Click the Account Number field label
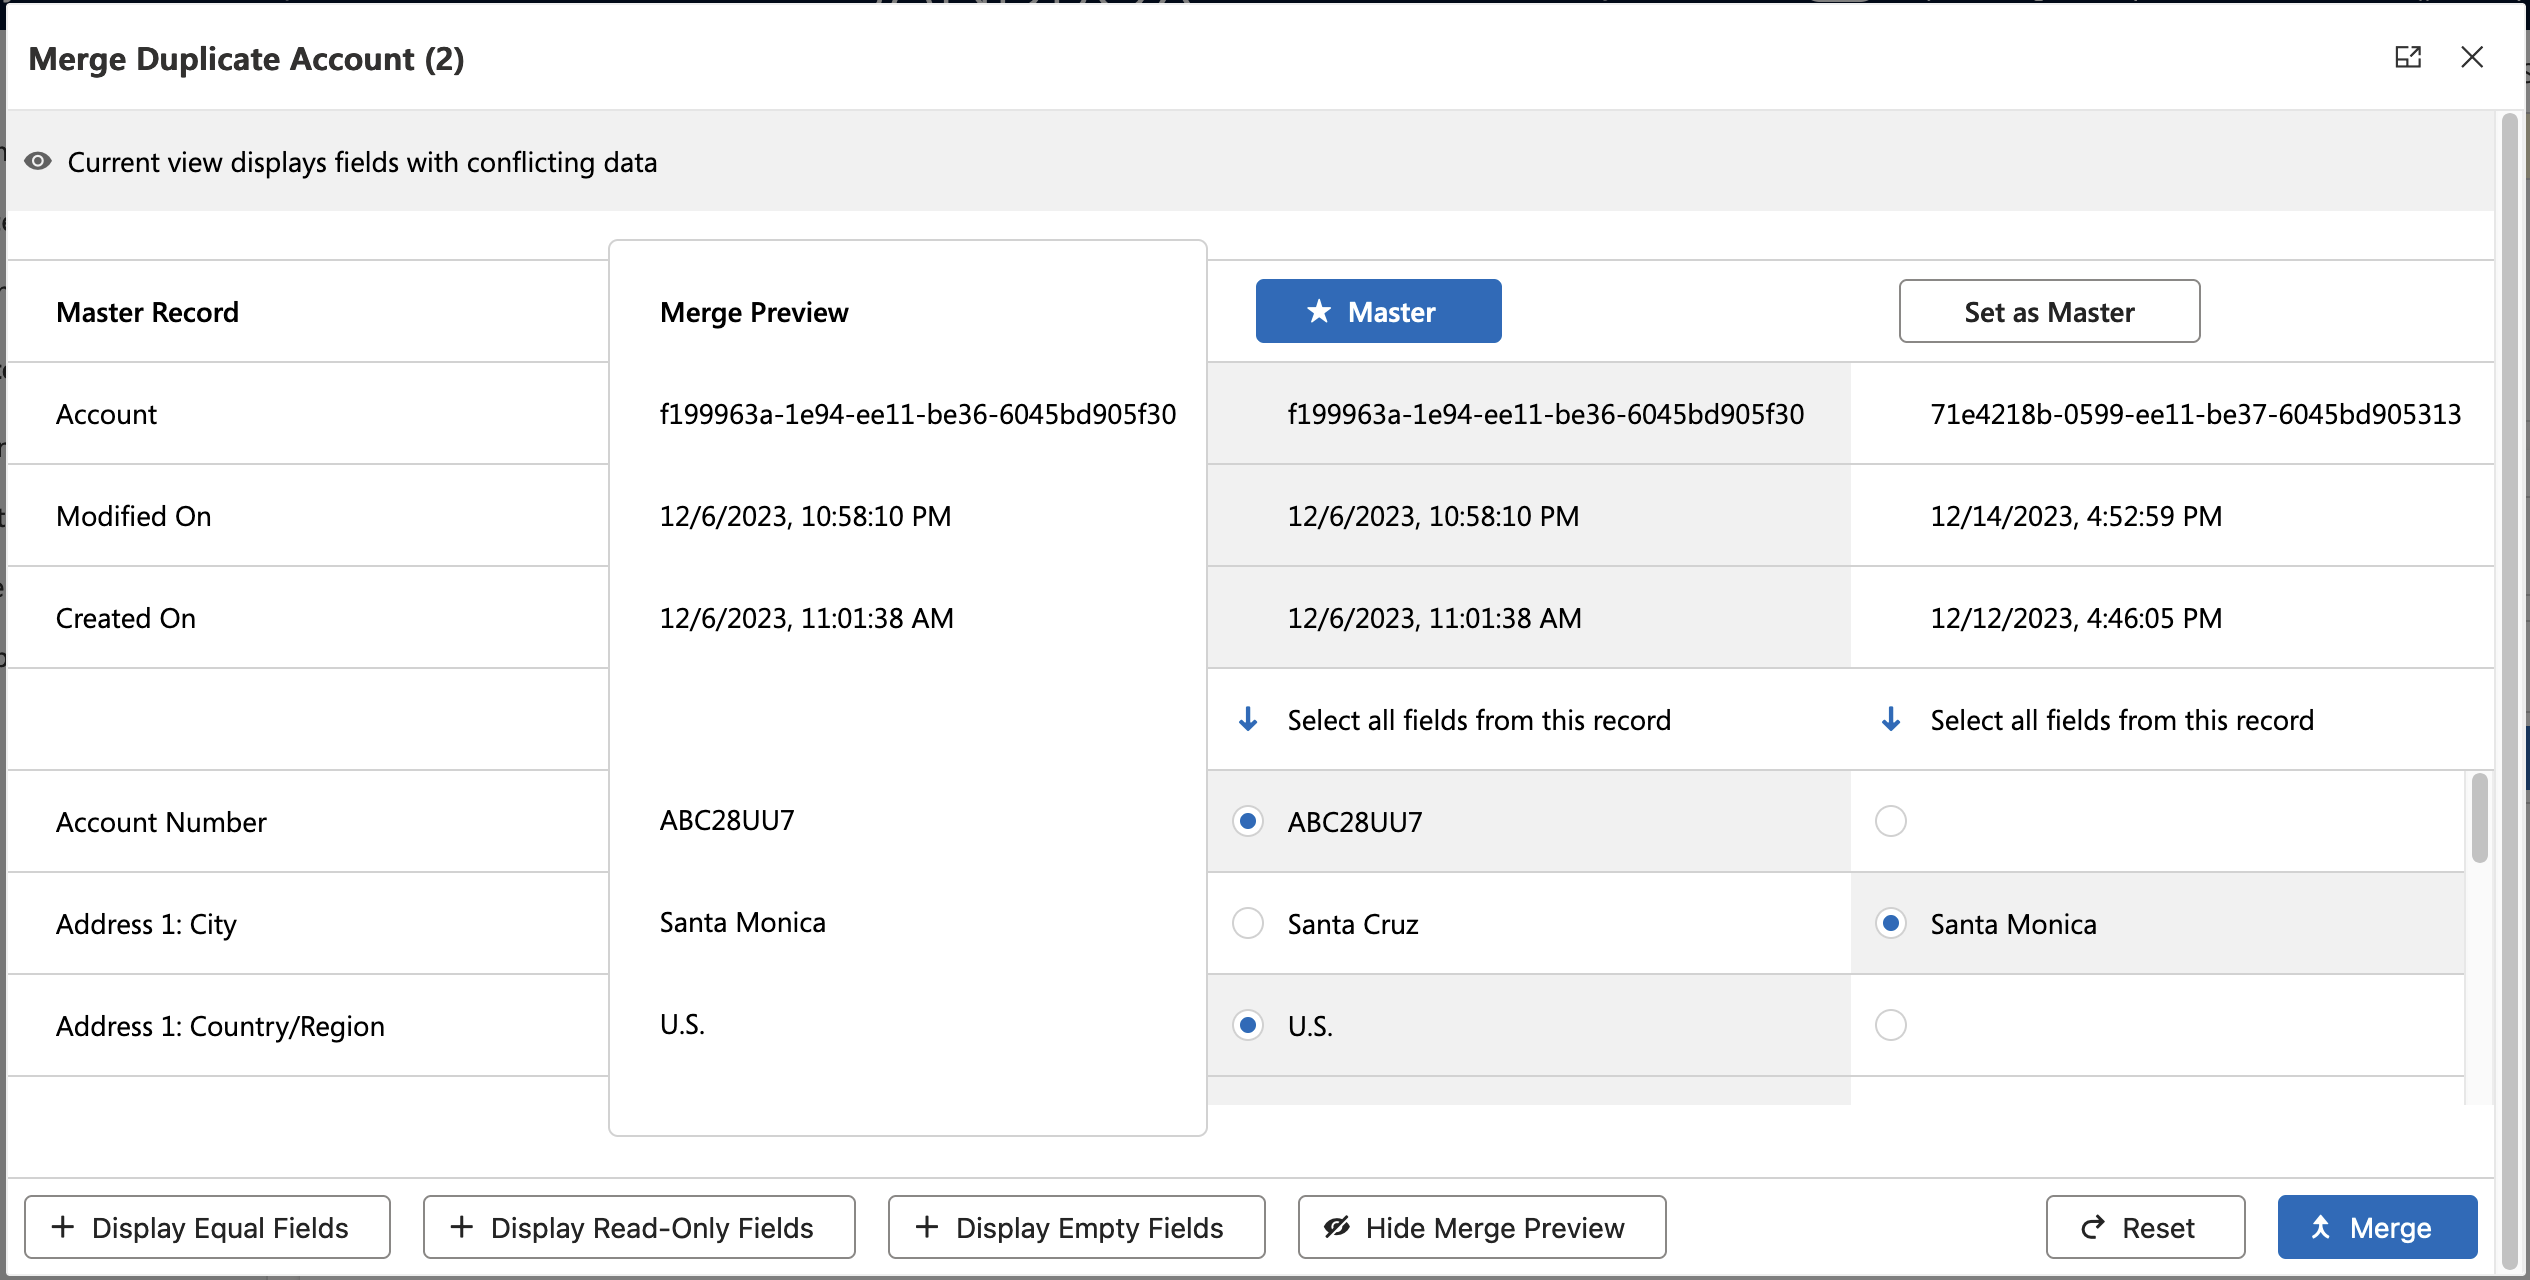Screen dimensions: 2530x1280 pos(161,822)
